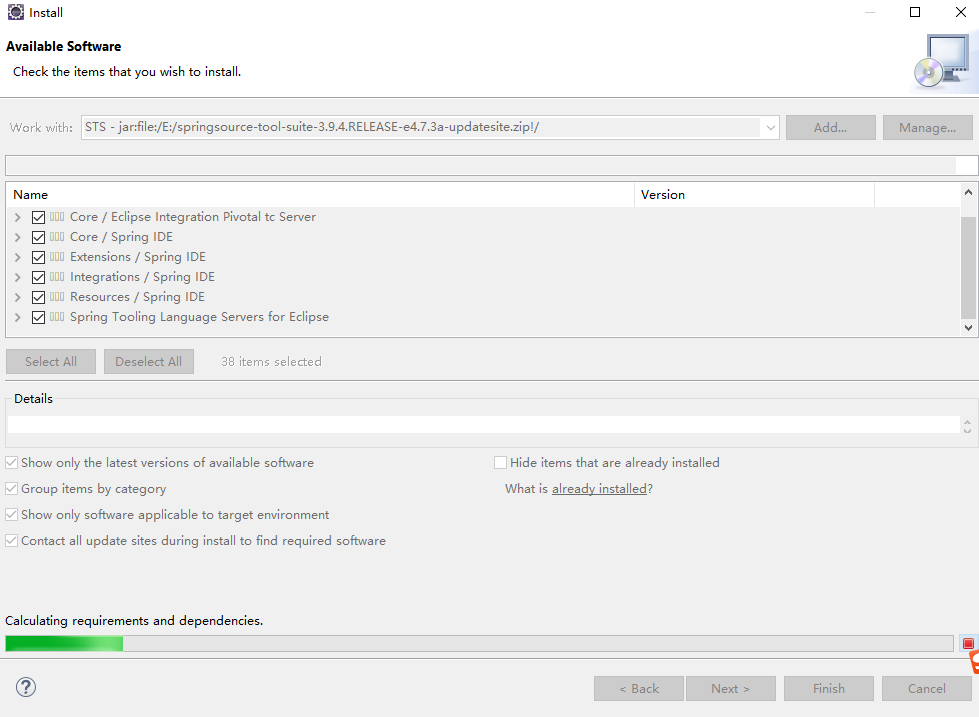The image size is (979, 717).
Task: Click the software list scrollbar down arrow
Action: click(x=968, y=327)
